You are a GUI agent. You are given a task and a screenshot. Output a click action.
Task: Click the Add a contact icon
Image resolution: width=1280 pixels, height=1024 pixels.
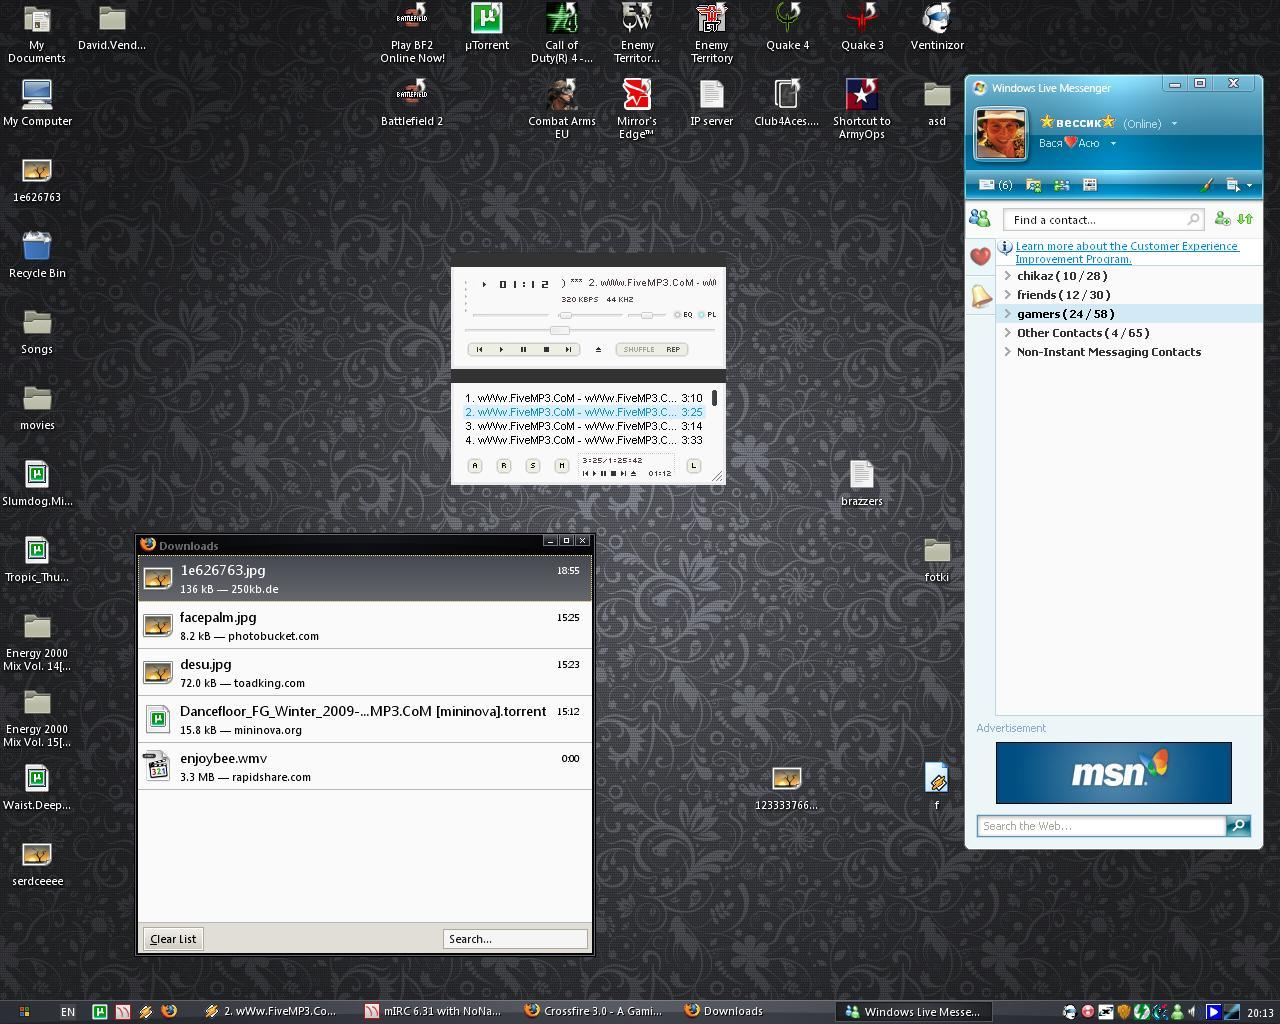pos(1222,219)
